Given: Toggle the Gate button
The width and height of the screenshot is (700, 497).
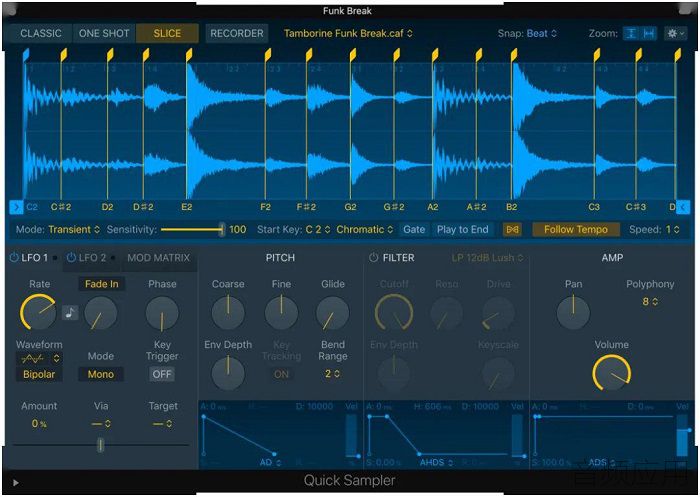Looking at the screenshot, I should [414, 230].
